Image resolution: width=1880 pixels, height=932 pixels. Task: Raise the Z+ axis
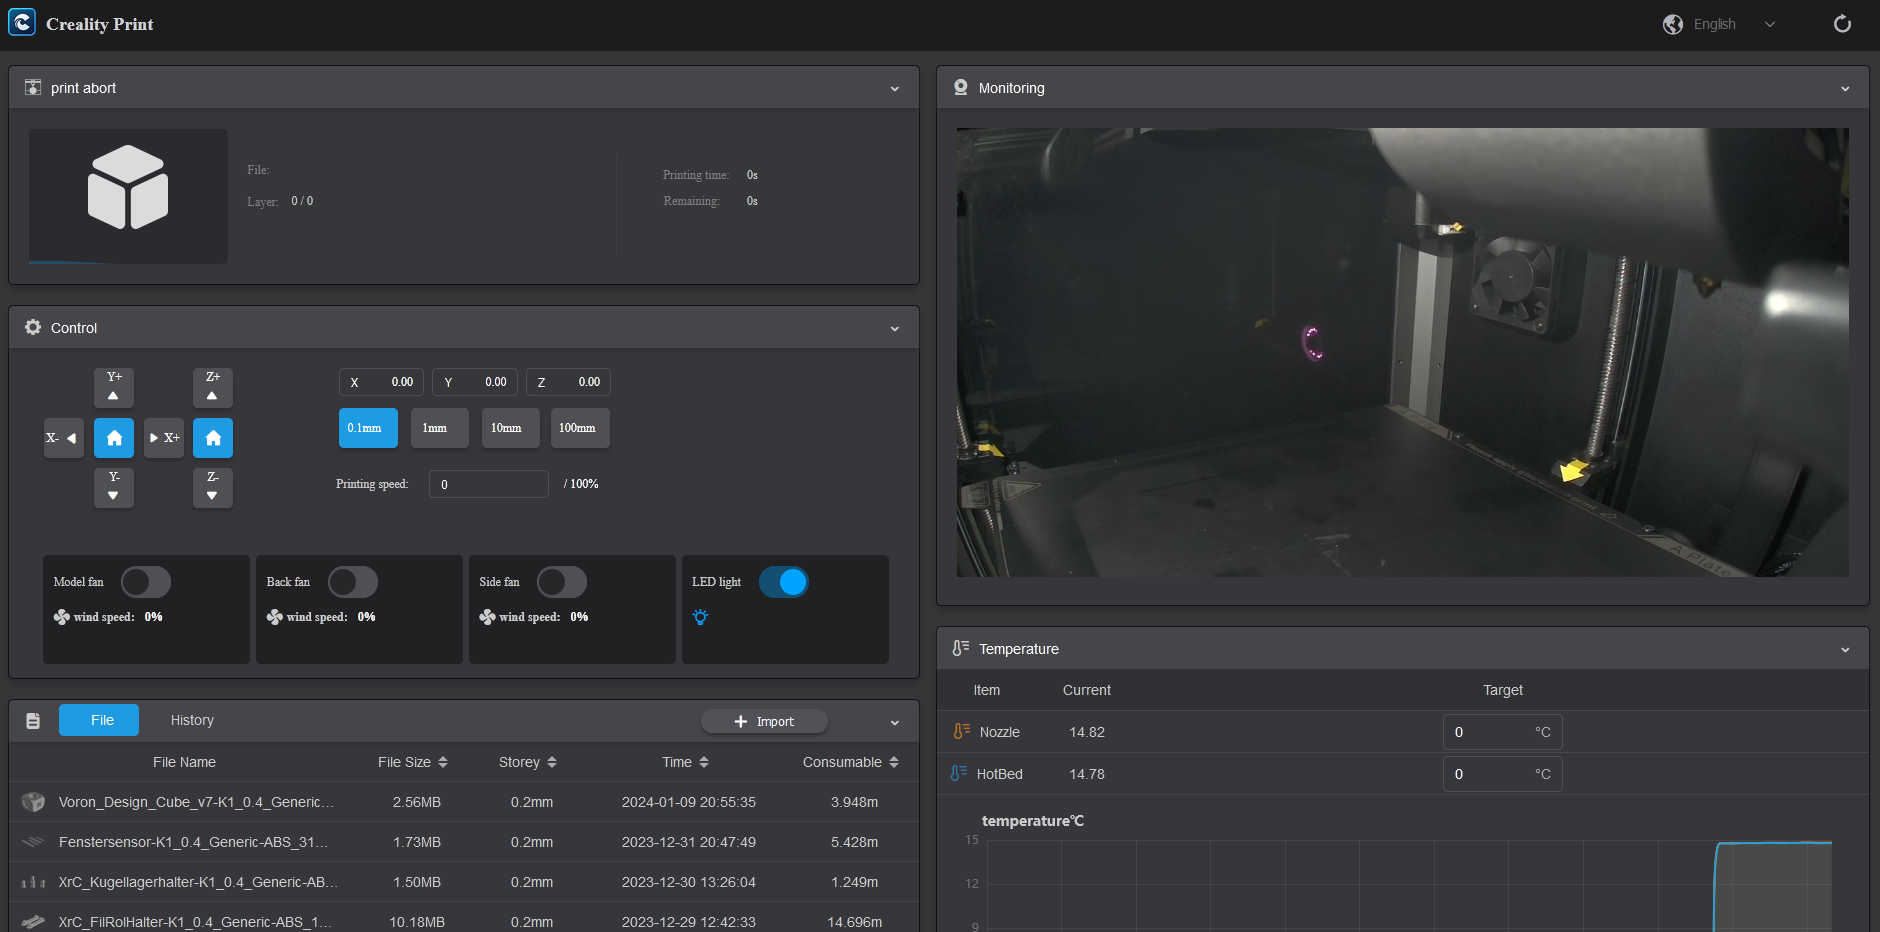tap(213, 387)
